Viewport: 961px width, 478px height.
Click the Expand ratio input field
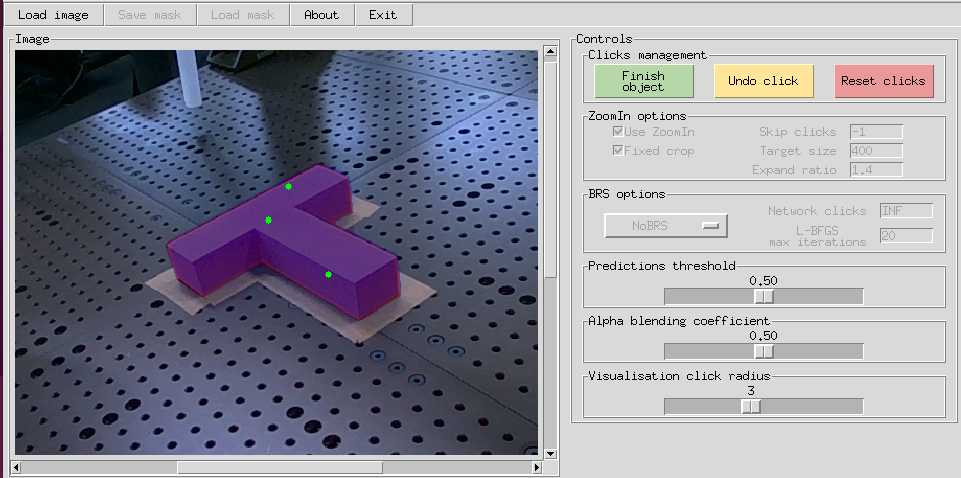pos(876,169)
